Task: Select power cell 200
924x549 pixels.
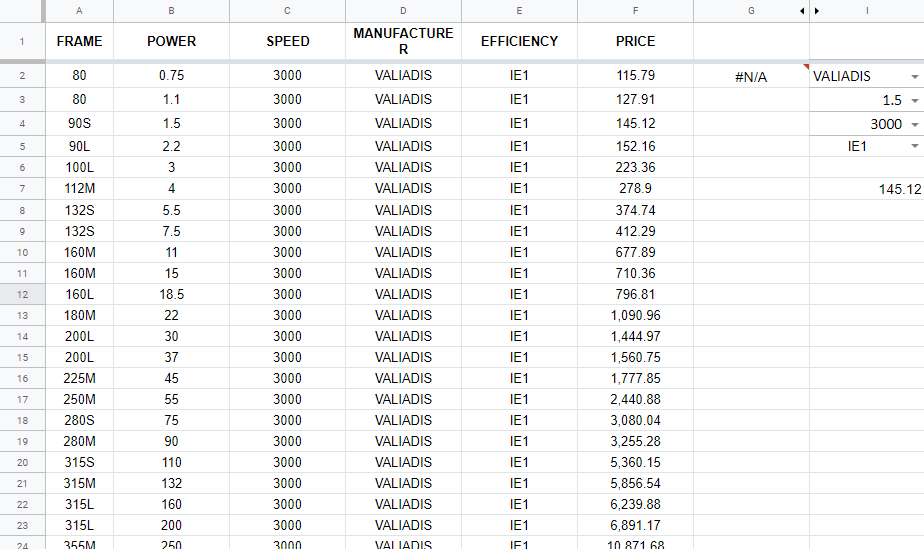Action: pyautogui.click(x=171, y=525)
